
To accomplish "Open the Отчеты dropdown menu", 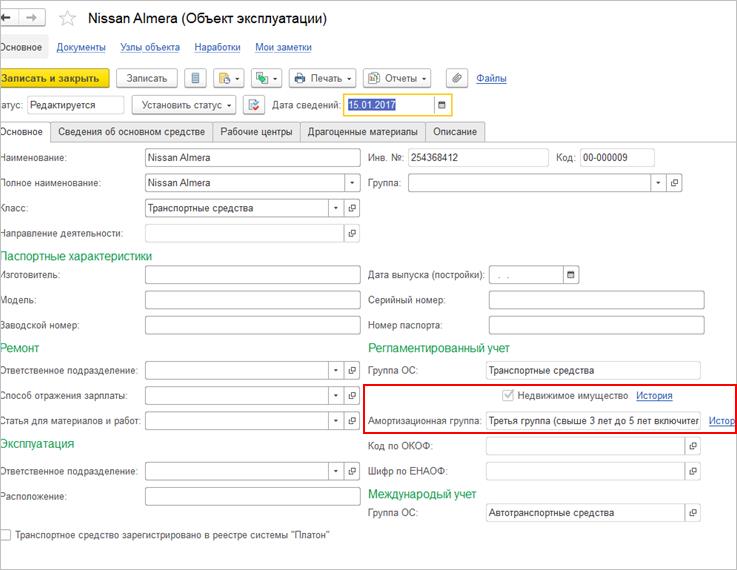I will (x=397, y=78).
